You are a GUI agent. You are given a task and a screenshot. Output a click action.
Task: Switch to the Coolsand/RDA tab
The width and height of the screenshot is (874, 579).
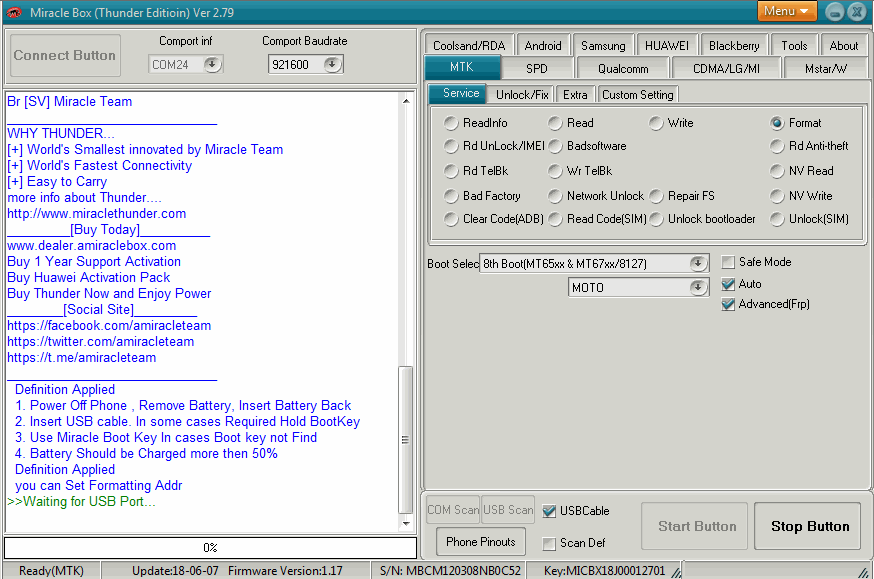click(469, 46)
